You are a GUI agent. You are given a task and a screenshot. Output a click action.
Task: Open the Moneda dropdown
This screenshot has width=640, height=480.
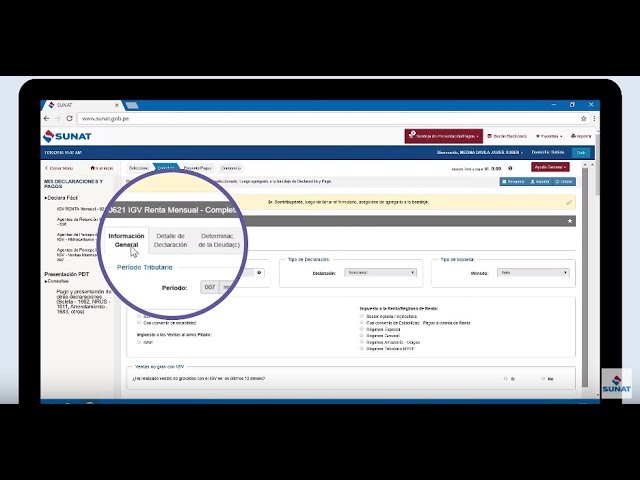tap(533, 273)
